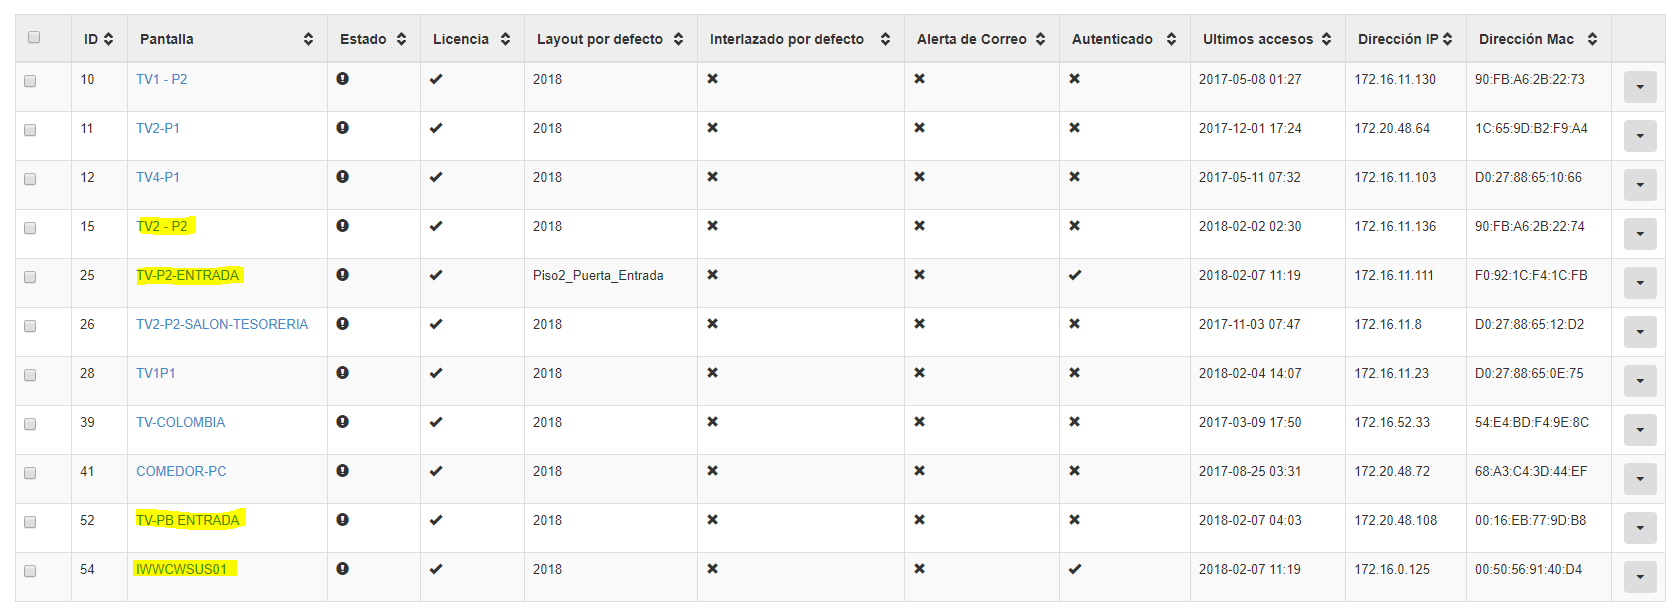
Task: Click Alerta de Correo column header
Action: coord(972,39)
